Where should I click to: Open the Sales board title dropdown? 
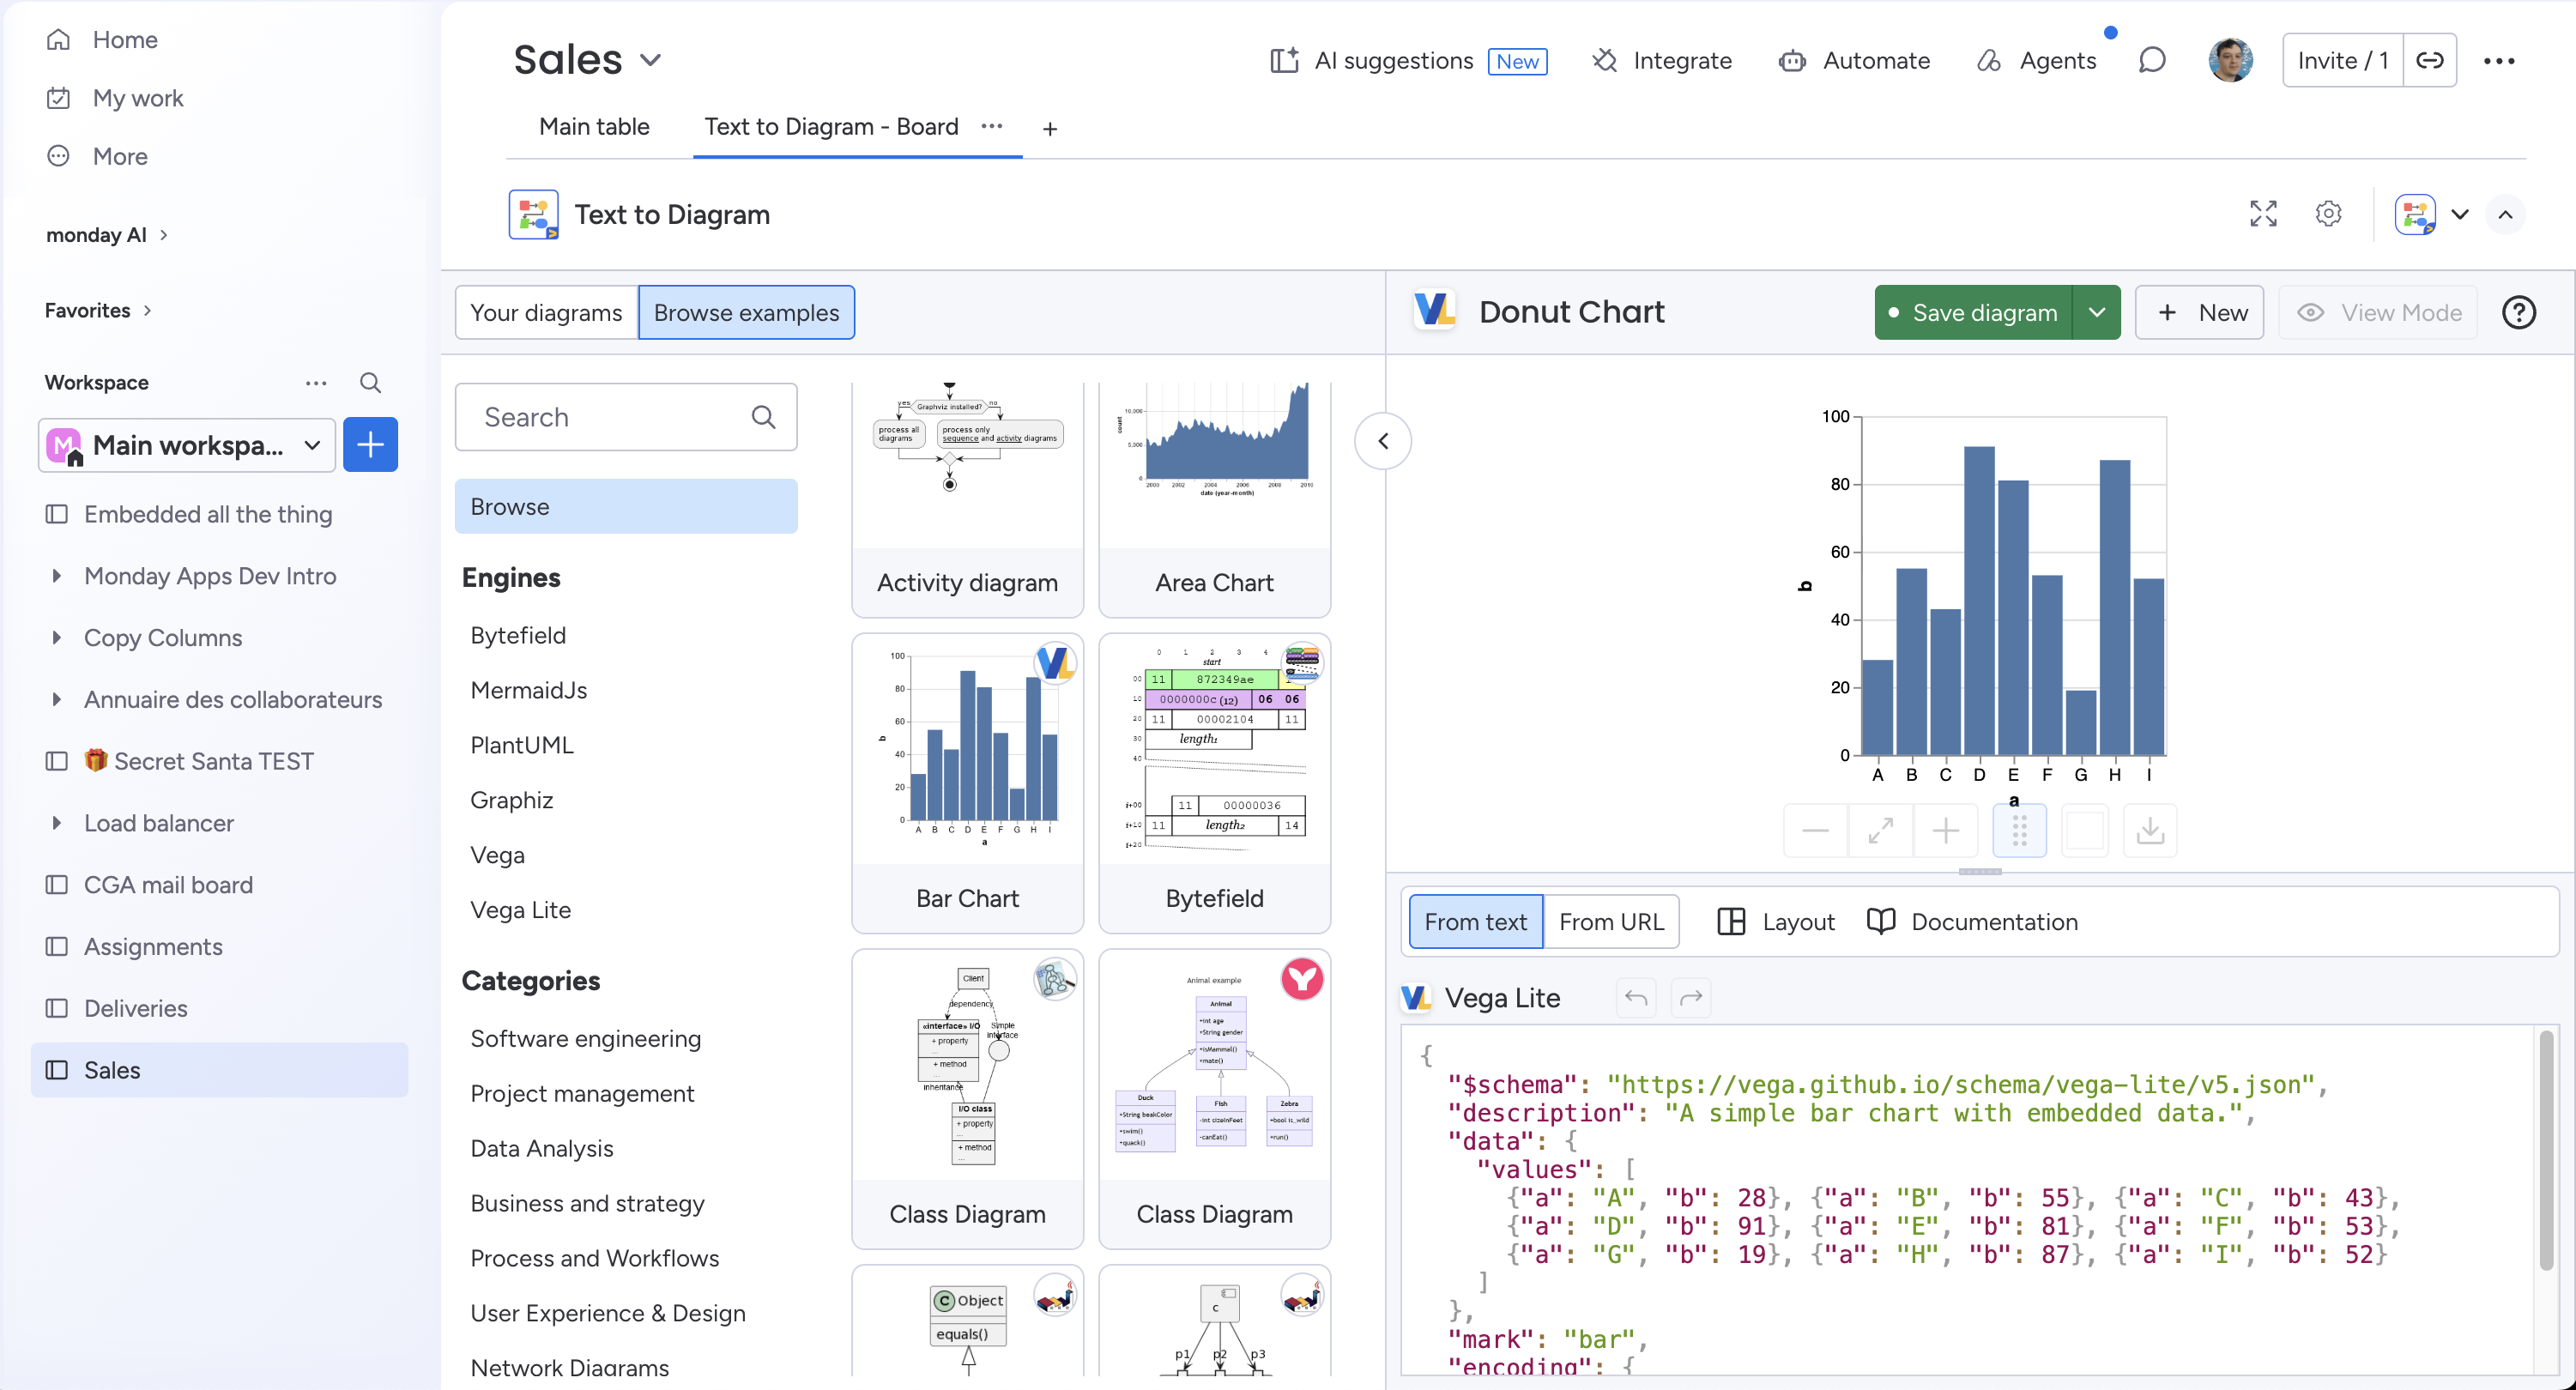coord(650,60)
